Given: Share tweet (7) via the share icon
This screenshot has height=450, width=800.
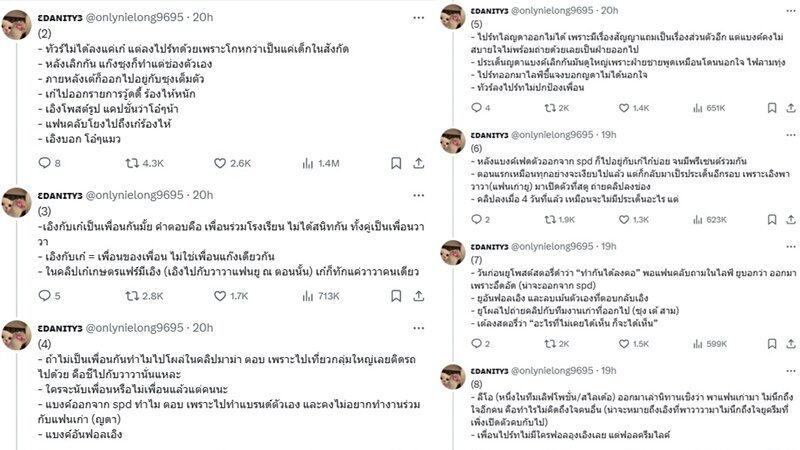Looking at the screenshot, I should [790, 343].
